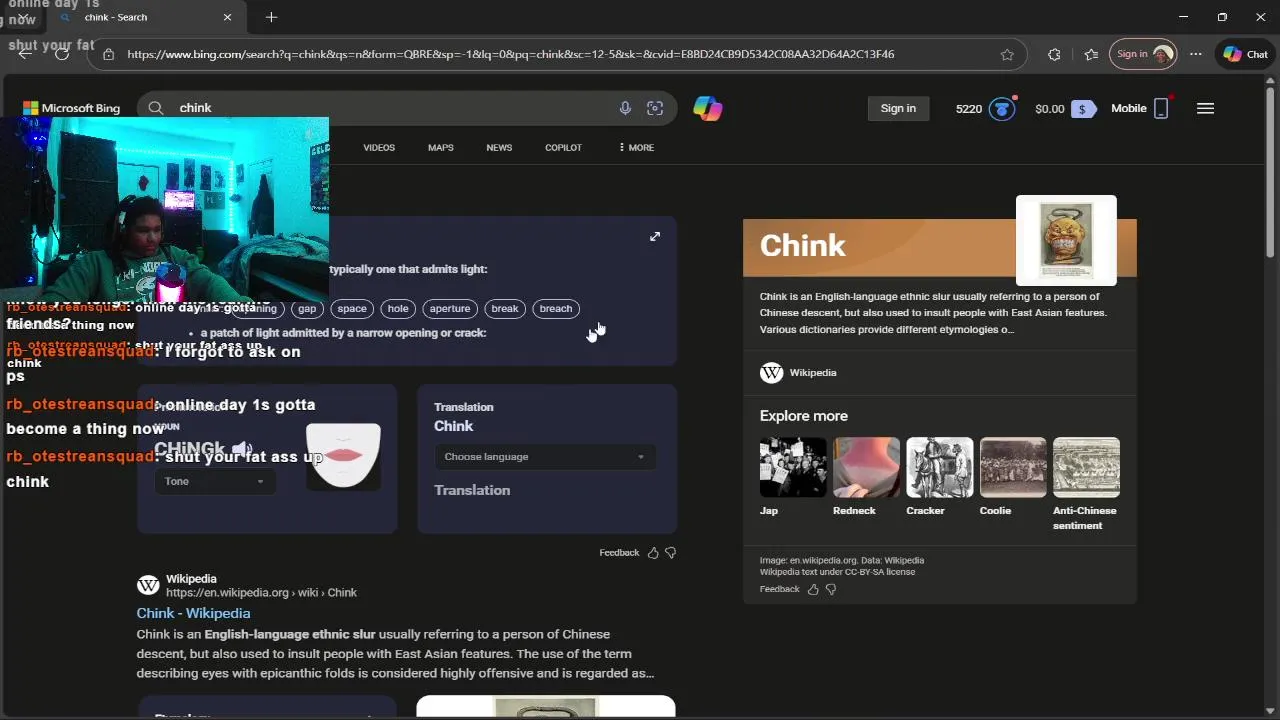Open the Bing hamburger menu
1280x720 pixels.
point(1205,108)
